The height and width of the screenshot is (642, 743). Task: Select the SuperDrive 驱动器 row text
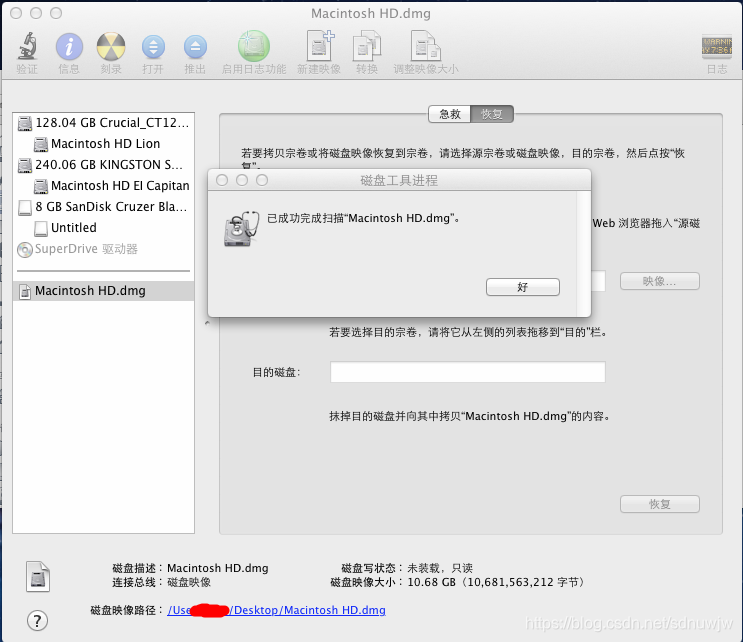(x=86, y=249)
